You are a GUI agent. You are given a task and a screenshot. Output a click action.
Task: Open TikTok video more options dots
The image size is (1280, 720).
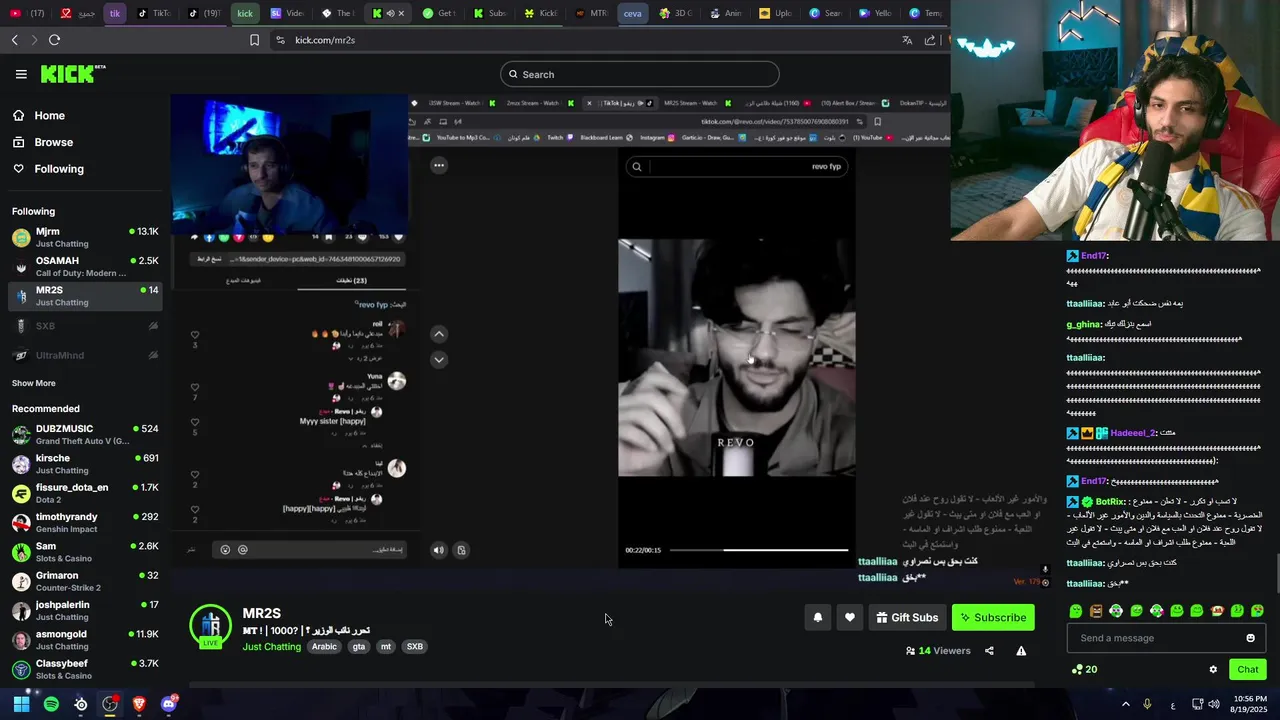[x=439, y=165]
